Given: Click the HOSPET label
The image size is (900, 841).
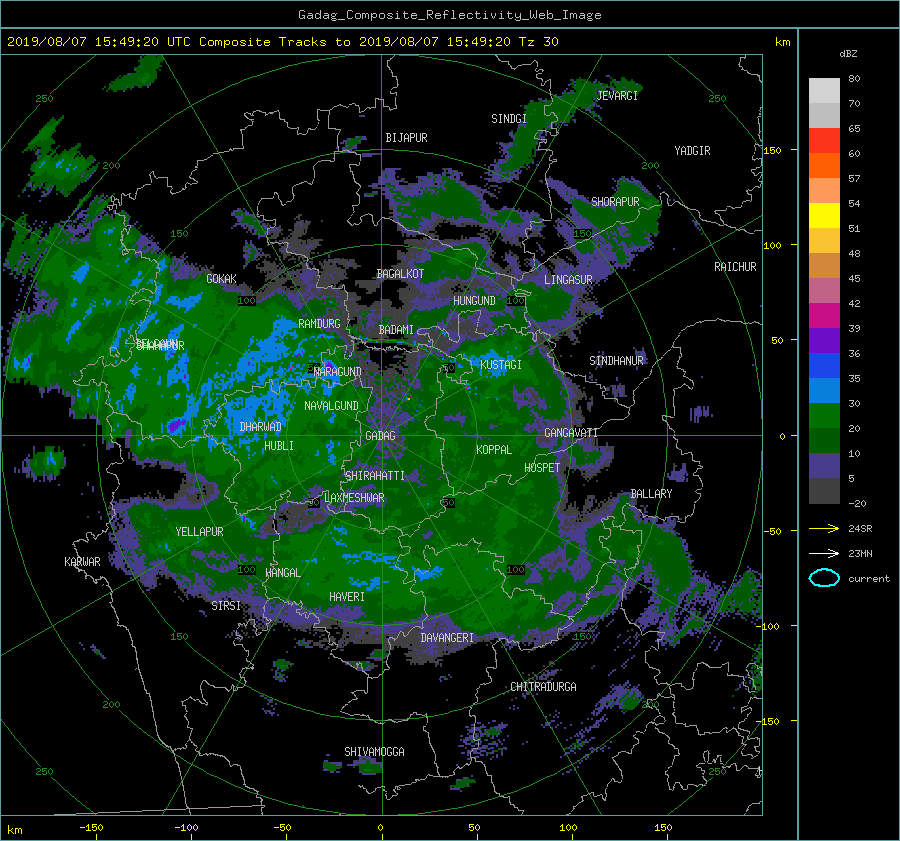Looking at the screenshot, I should pos(542,468).
